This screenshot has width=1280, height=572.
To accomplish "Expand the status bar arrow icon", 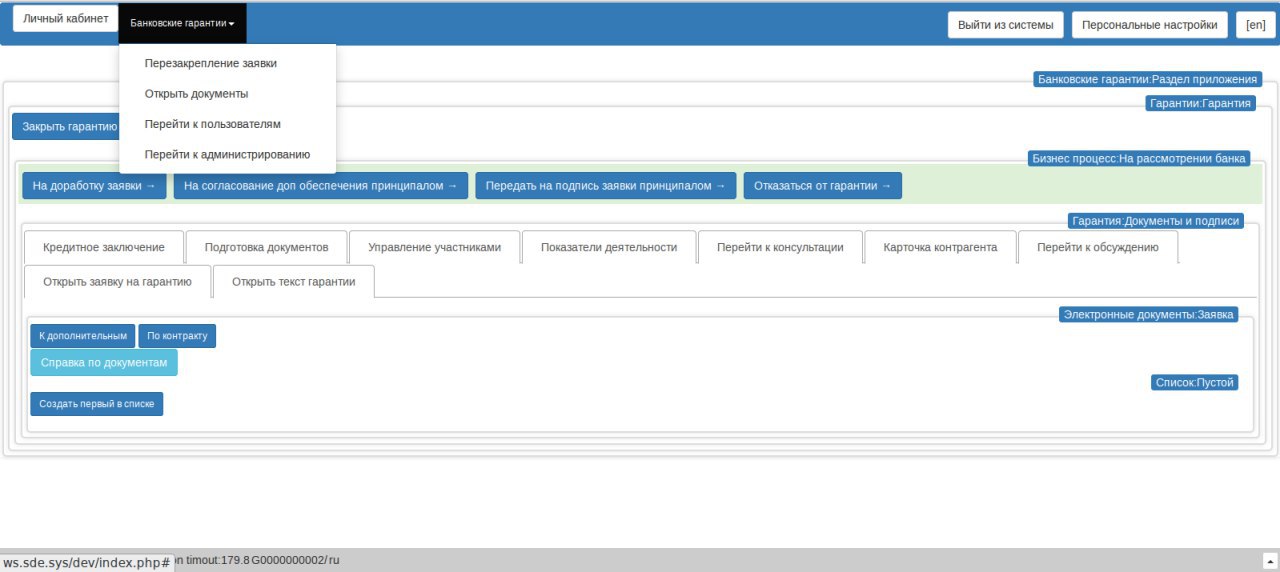I will tap(1270, 560).
